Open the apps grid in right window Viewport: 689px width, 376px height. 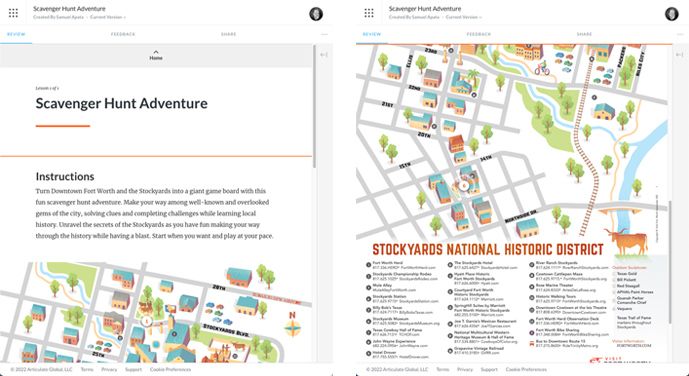click(369, 13)
